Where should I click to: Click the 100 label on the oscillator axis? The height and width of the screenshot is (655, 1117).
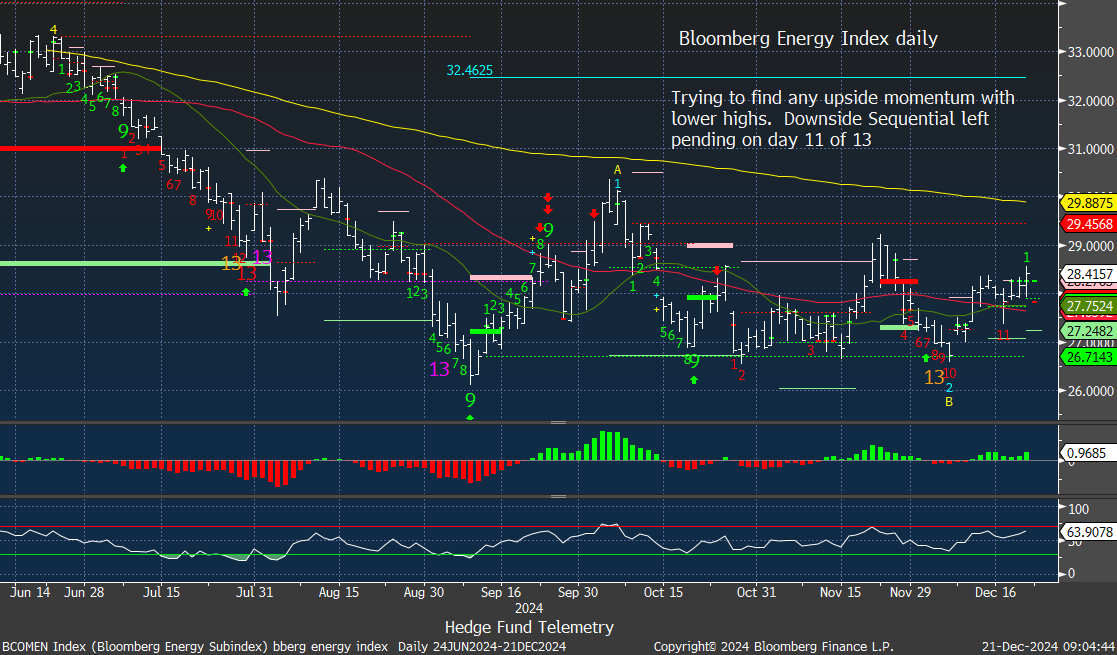click(1079, 509)
